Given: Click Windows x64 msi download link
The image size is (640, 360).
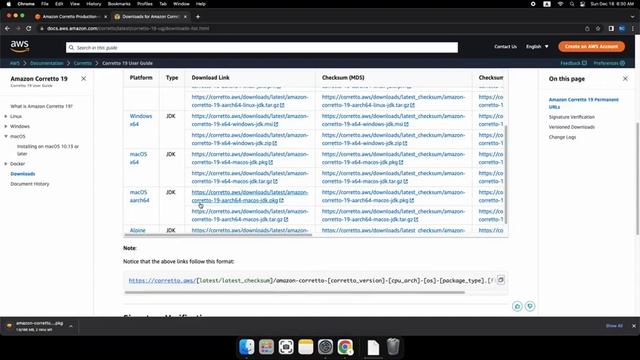Looking at the screenshot, I should [249, 120].
